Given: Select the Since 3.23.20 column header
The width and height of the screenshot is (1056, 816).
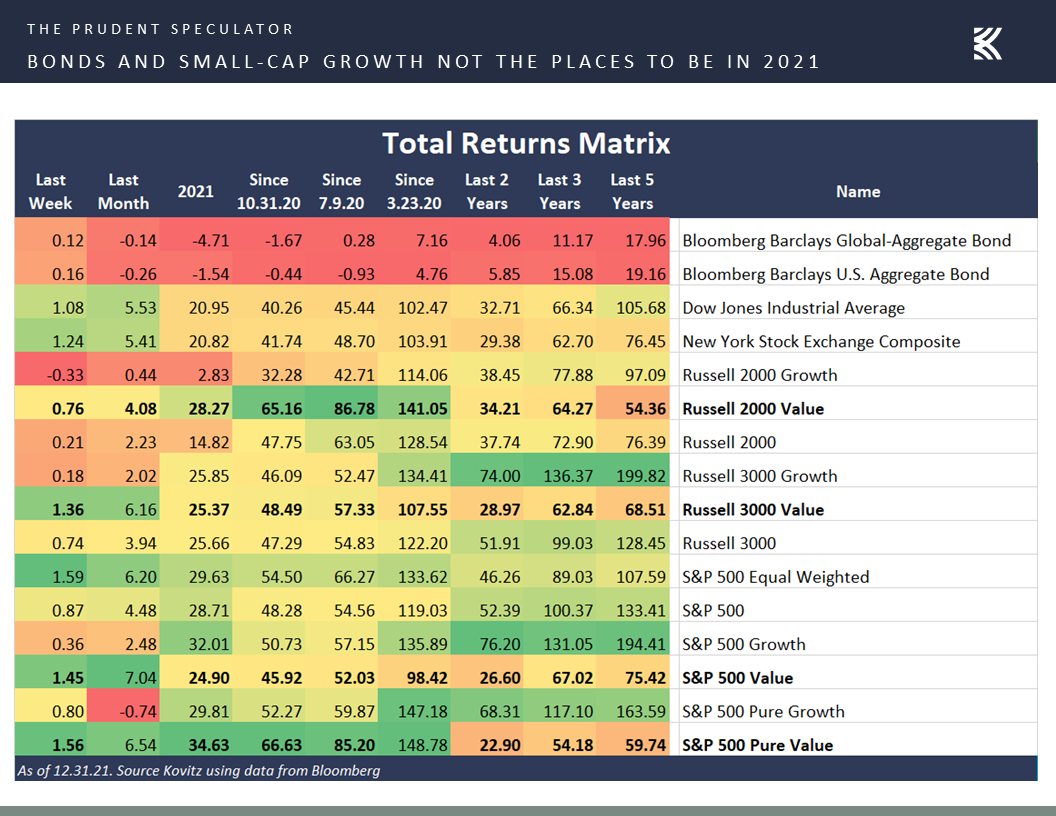Looking at the screenshot, I should (x=414, y=191).
